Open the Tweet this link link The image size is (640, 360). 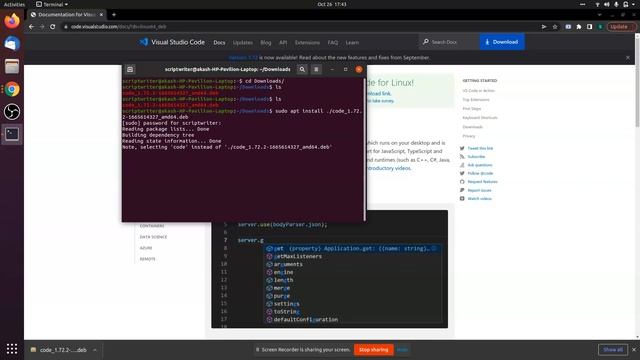pyautogui.click(x=480, y=148)
